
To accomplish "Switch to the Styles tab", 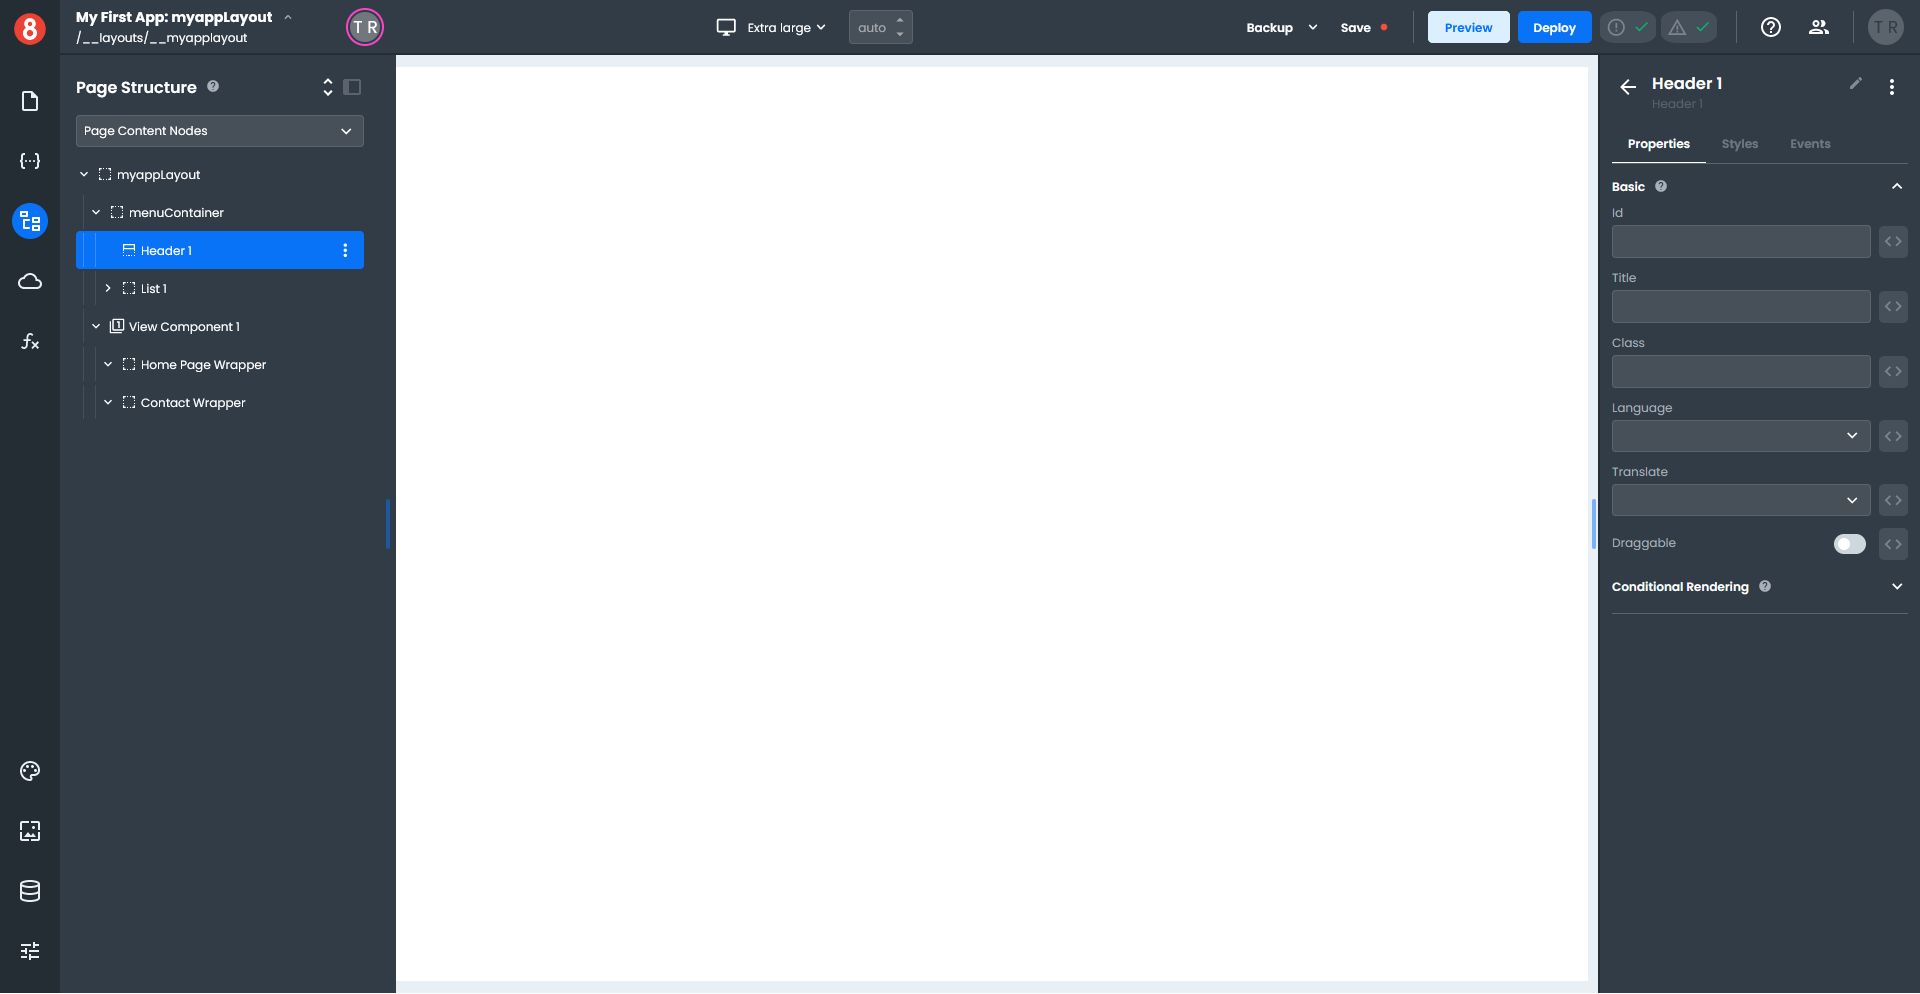I will coord(1739,144).
